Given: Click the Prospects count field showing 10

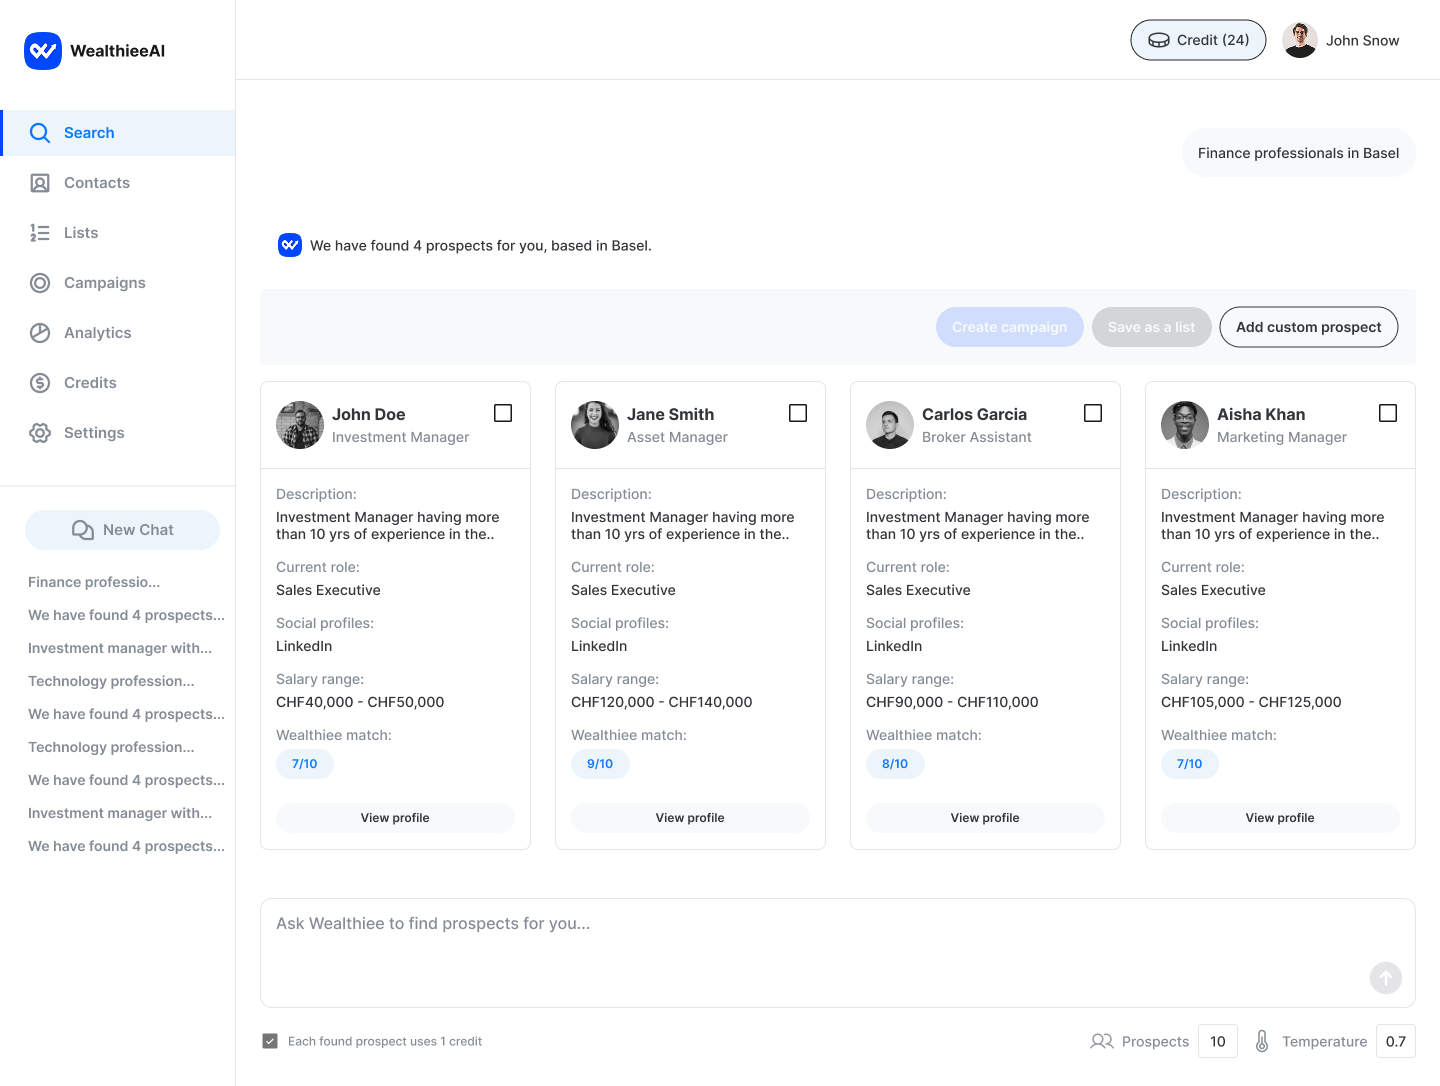Looking at the screenshot, I should pos(1217,1041).
